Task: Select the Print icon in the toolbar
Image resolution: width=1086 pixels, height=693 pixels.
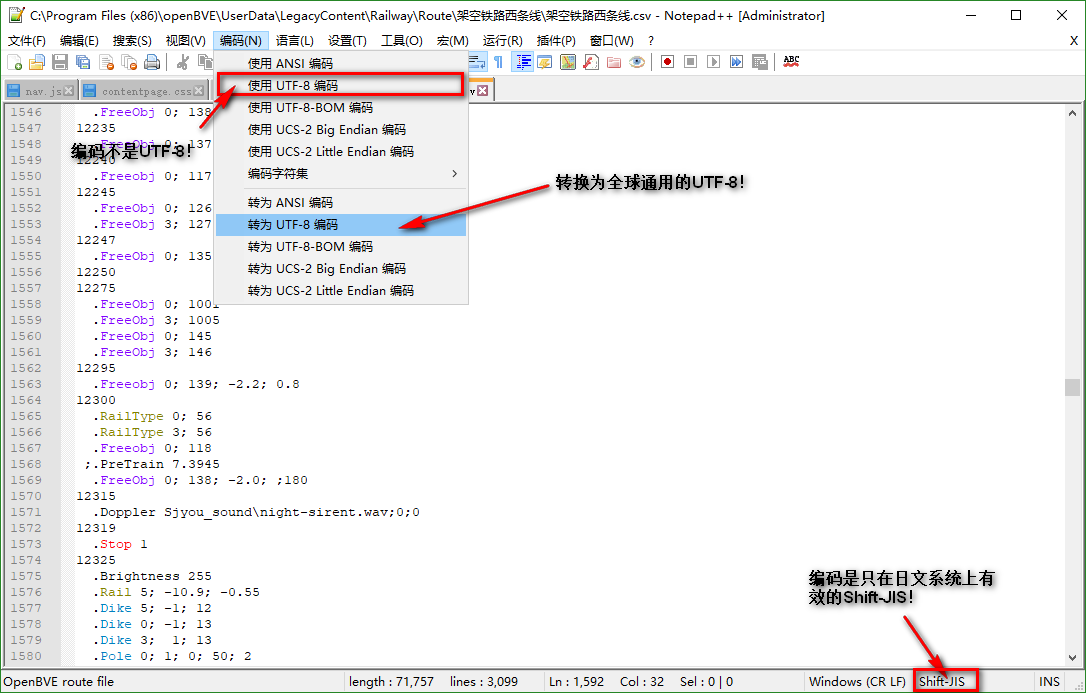Action: (151, 62)
